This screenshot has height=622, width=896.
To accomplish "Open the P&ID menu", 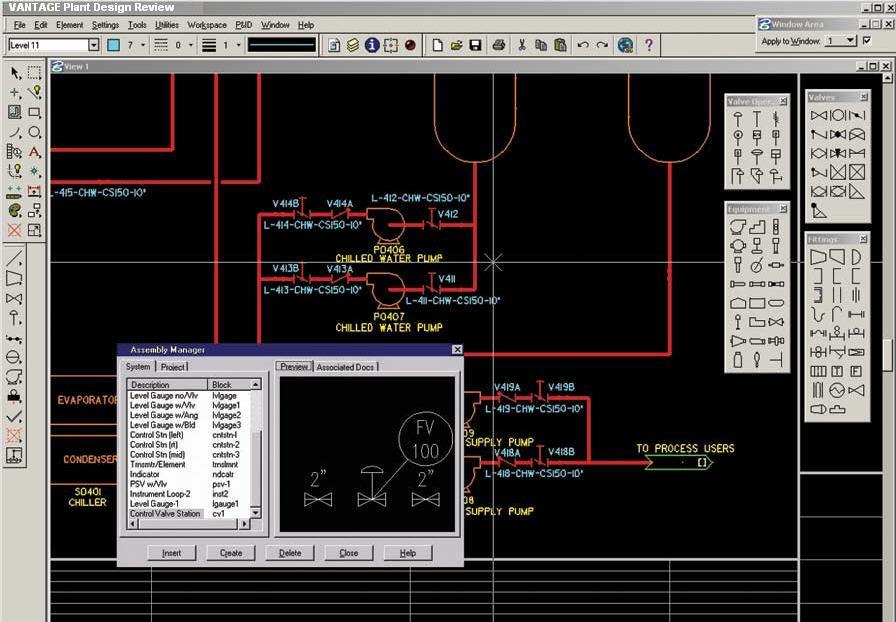I will (242, 25).
